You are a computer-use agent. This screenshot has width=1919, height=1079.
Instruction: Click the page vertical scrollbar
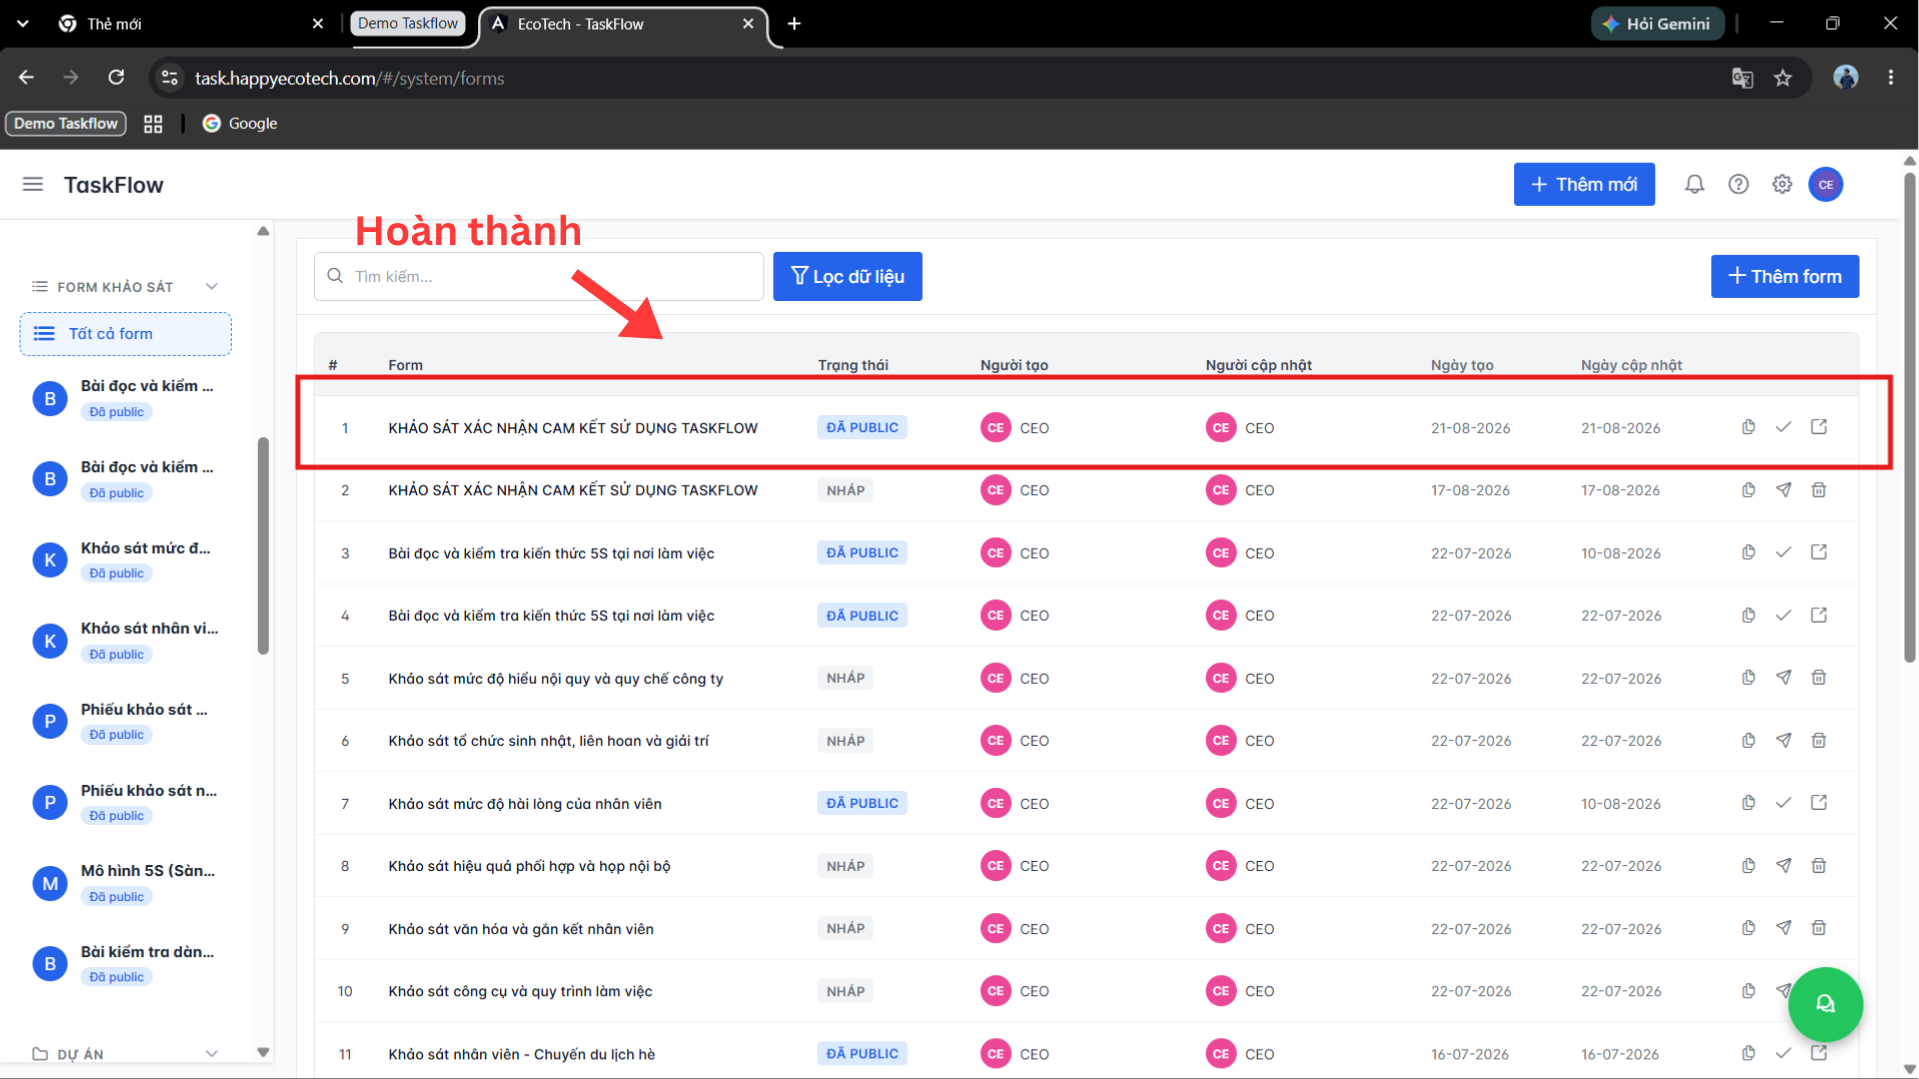[1909, 418]
